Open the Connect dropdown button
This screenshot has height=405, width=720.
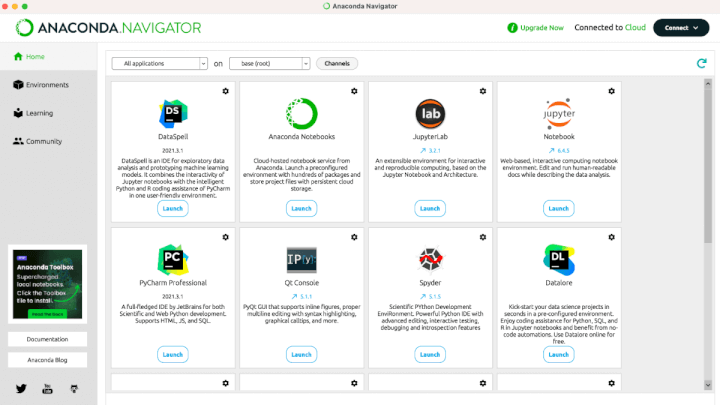(x=681, y=28)
